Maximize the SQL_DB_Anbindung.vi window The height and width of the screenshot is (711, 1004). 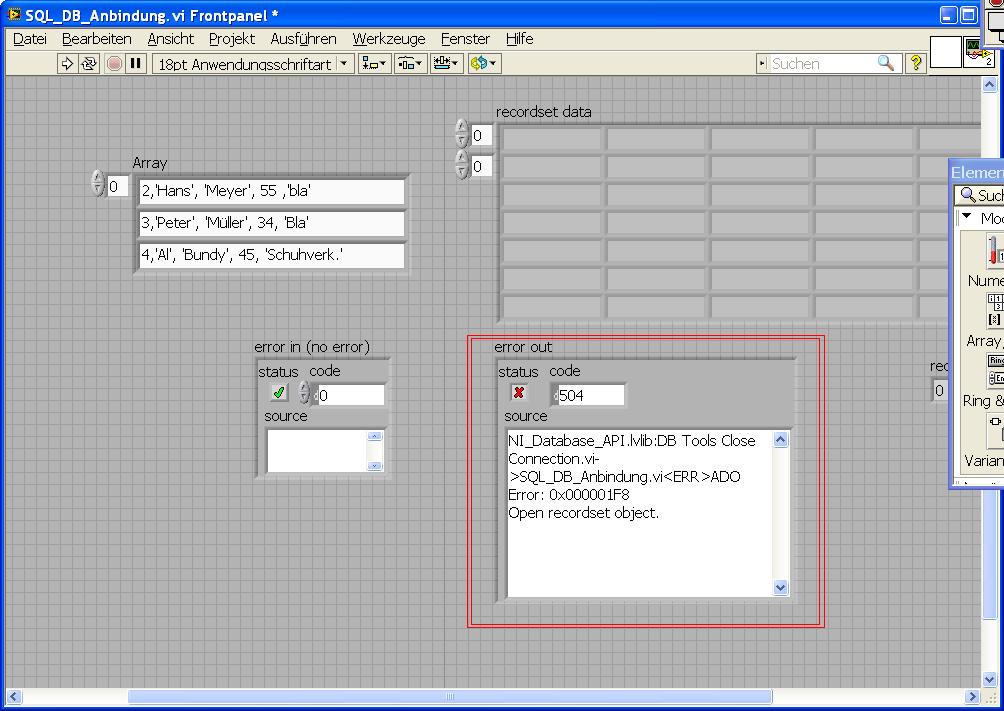(x=969, y=15)
